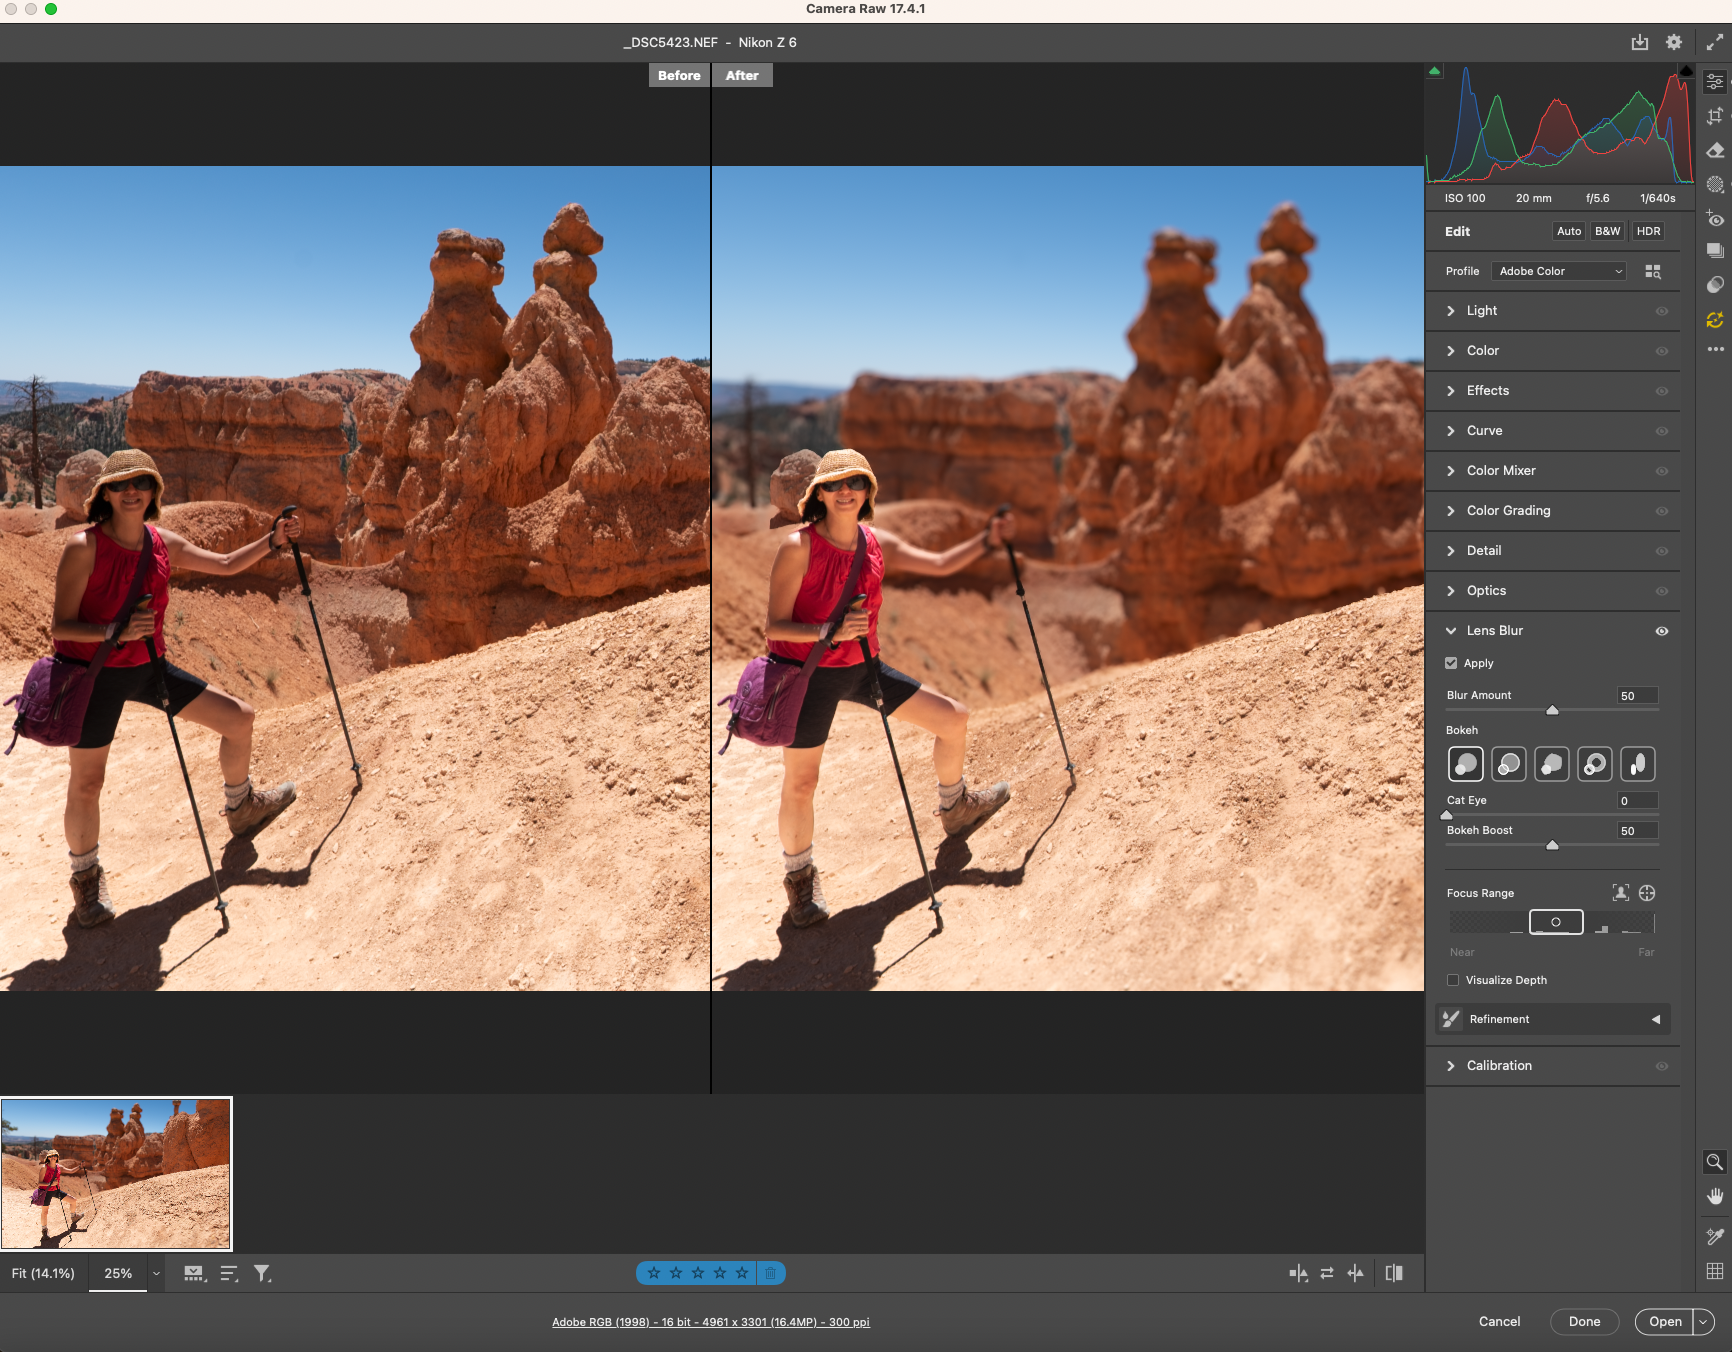The height and width of the screenshot is (1352, 1732).
Task: Open the Adobe RGB workflow options link
Action: point(711,1322)
